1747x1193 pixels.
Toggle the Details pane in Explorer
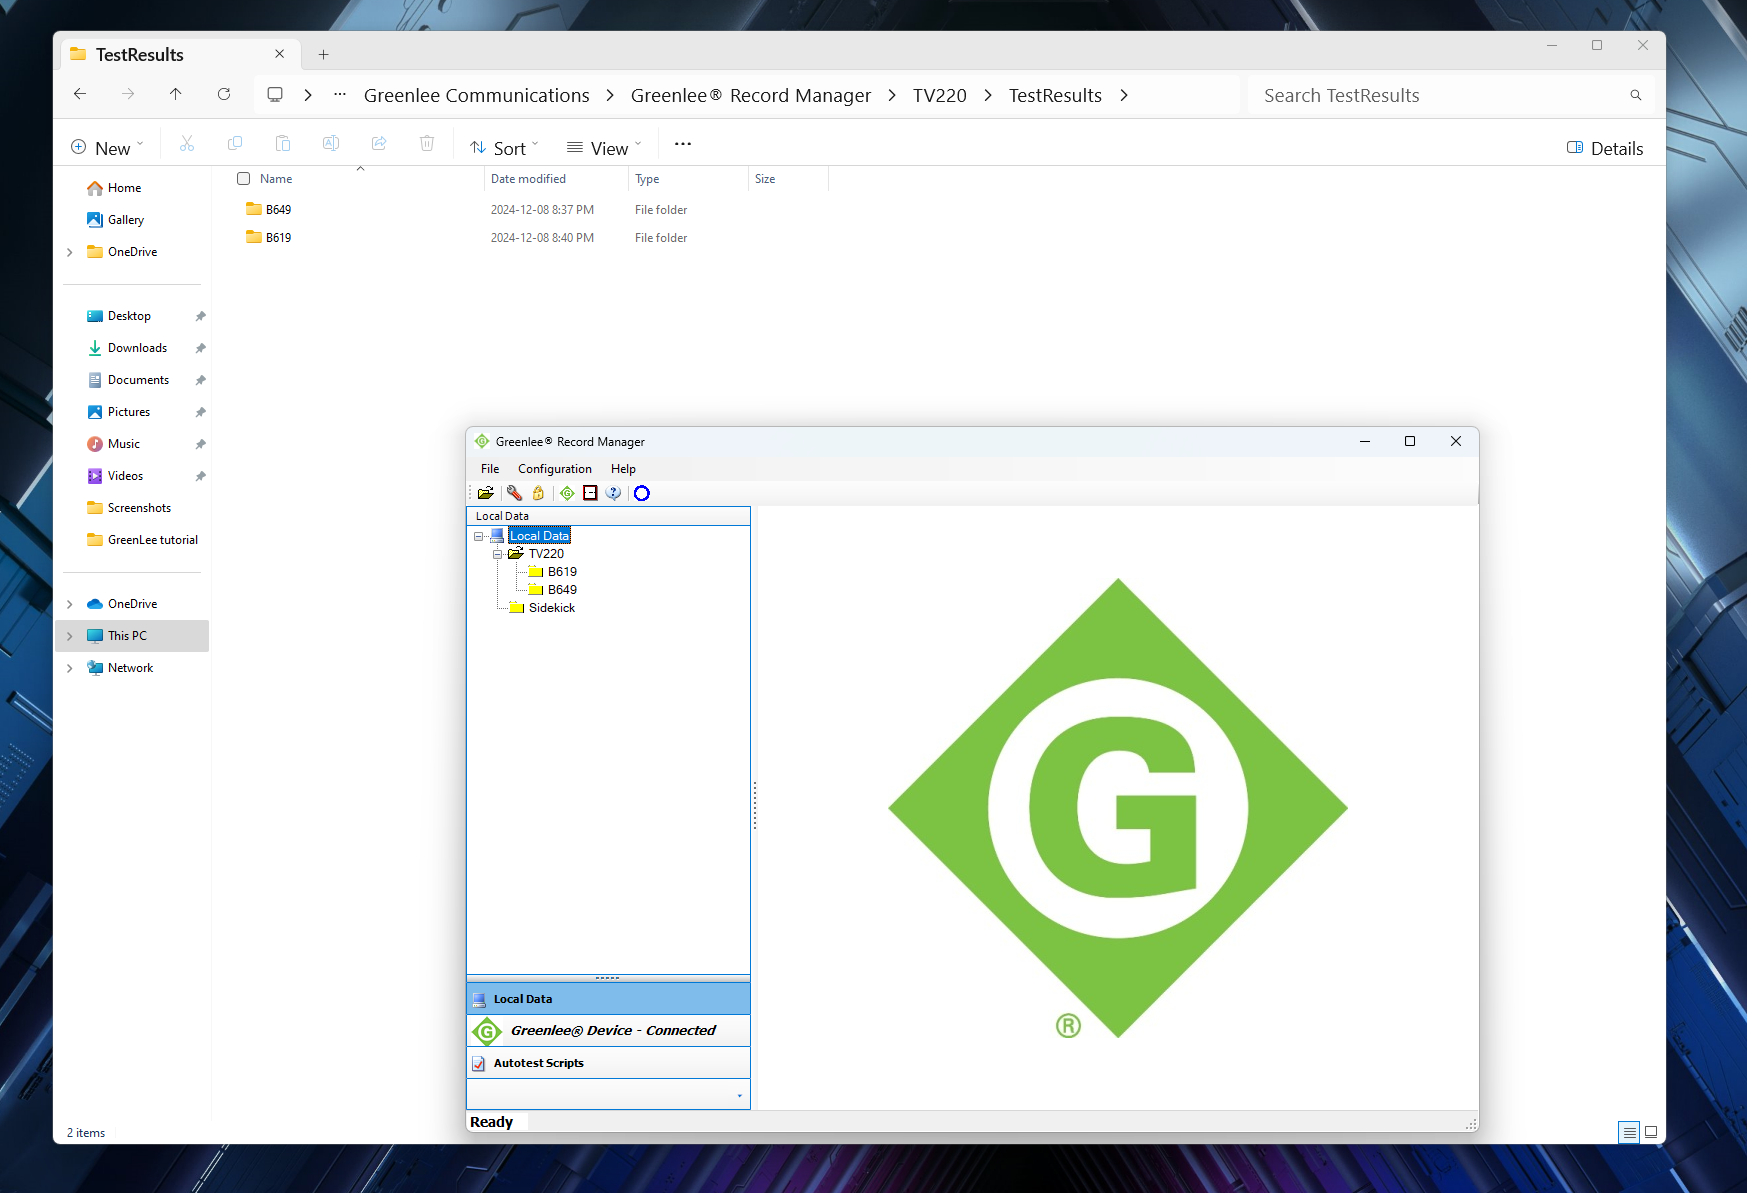click(1604, 148)
